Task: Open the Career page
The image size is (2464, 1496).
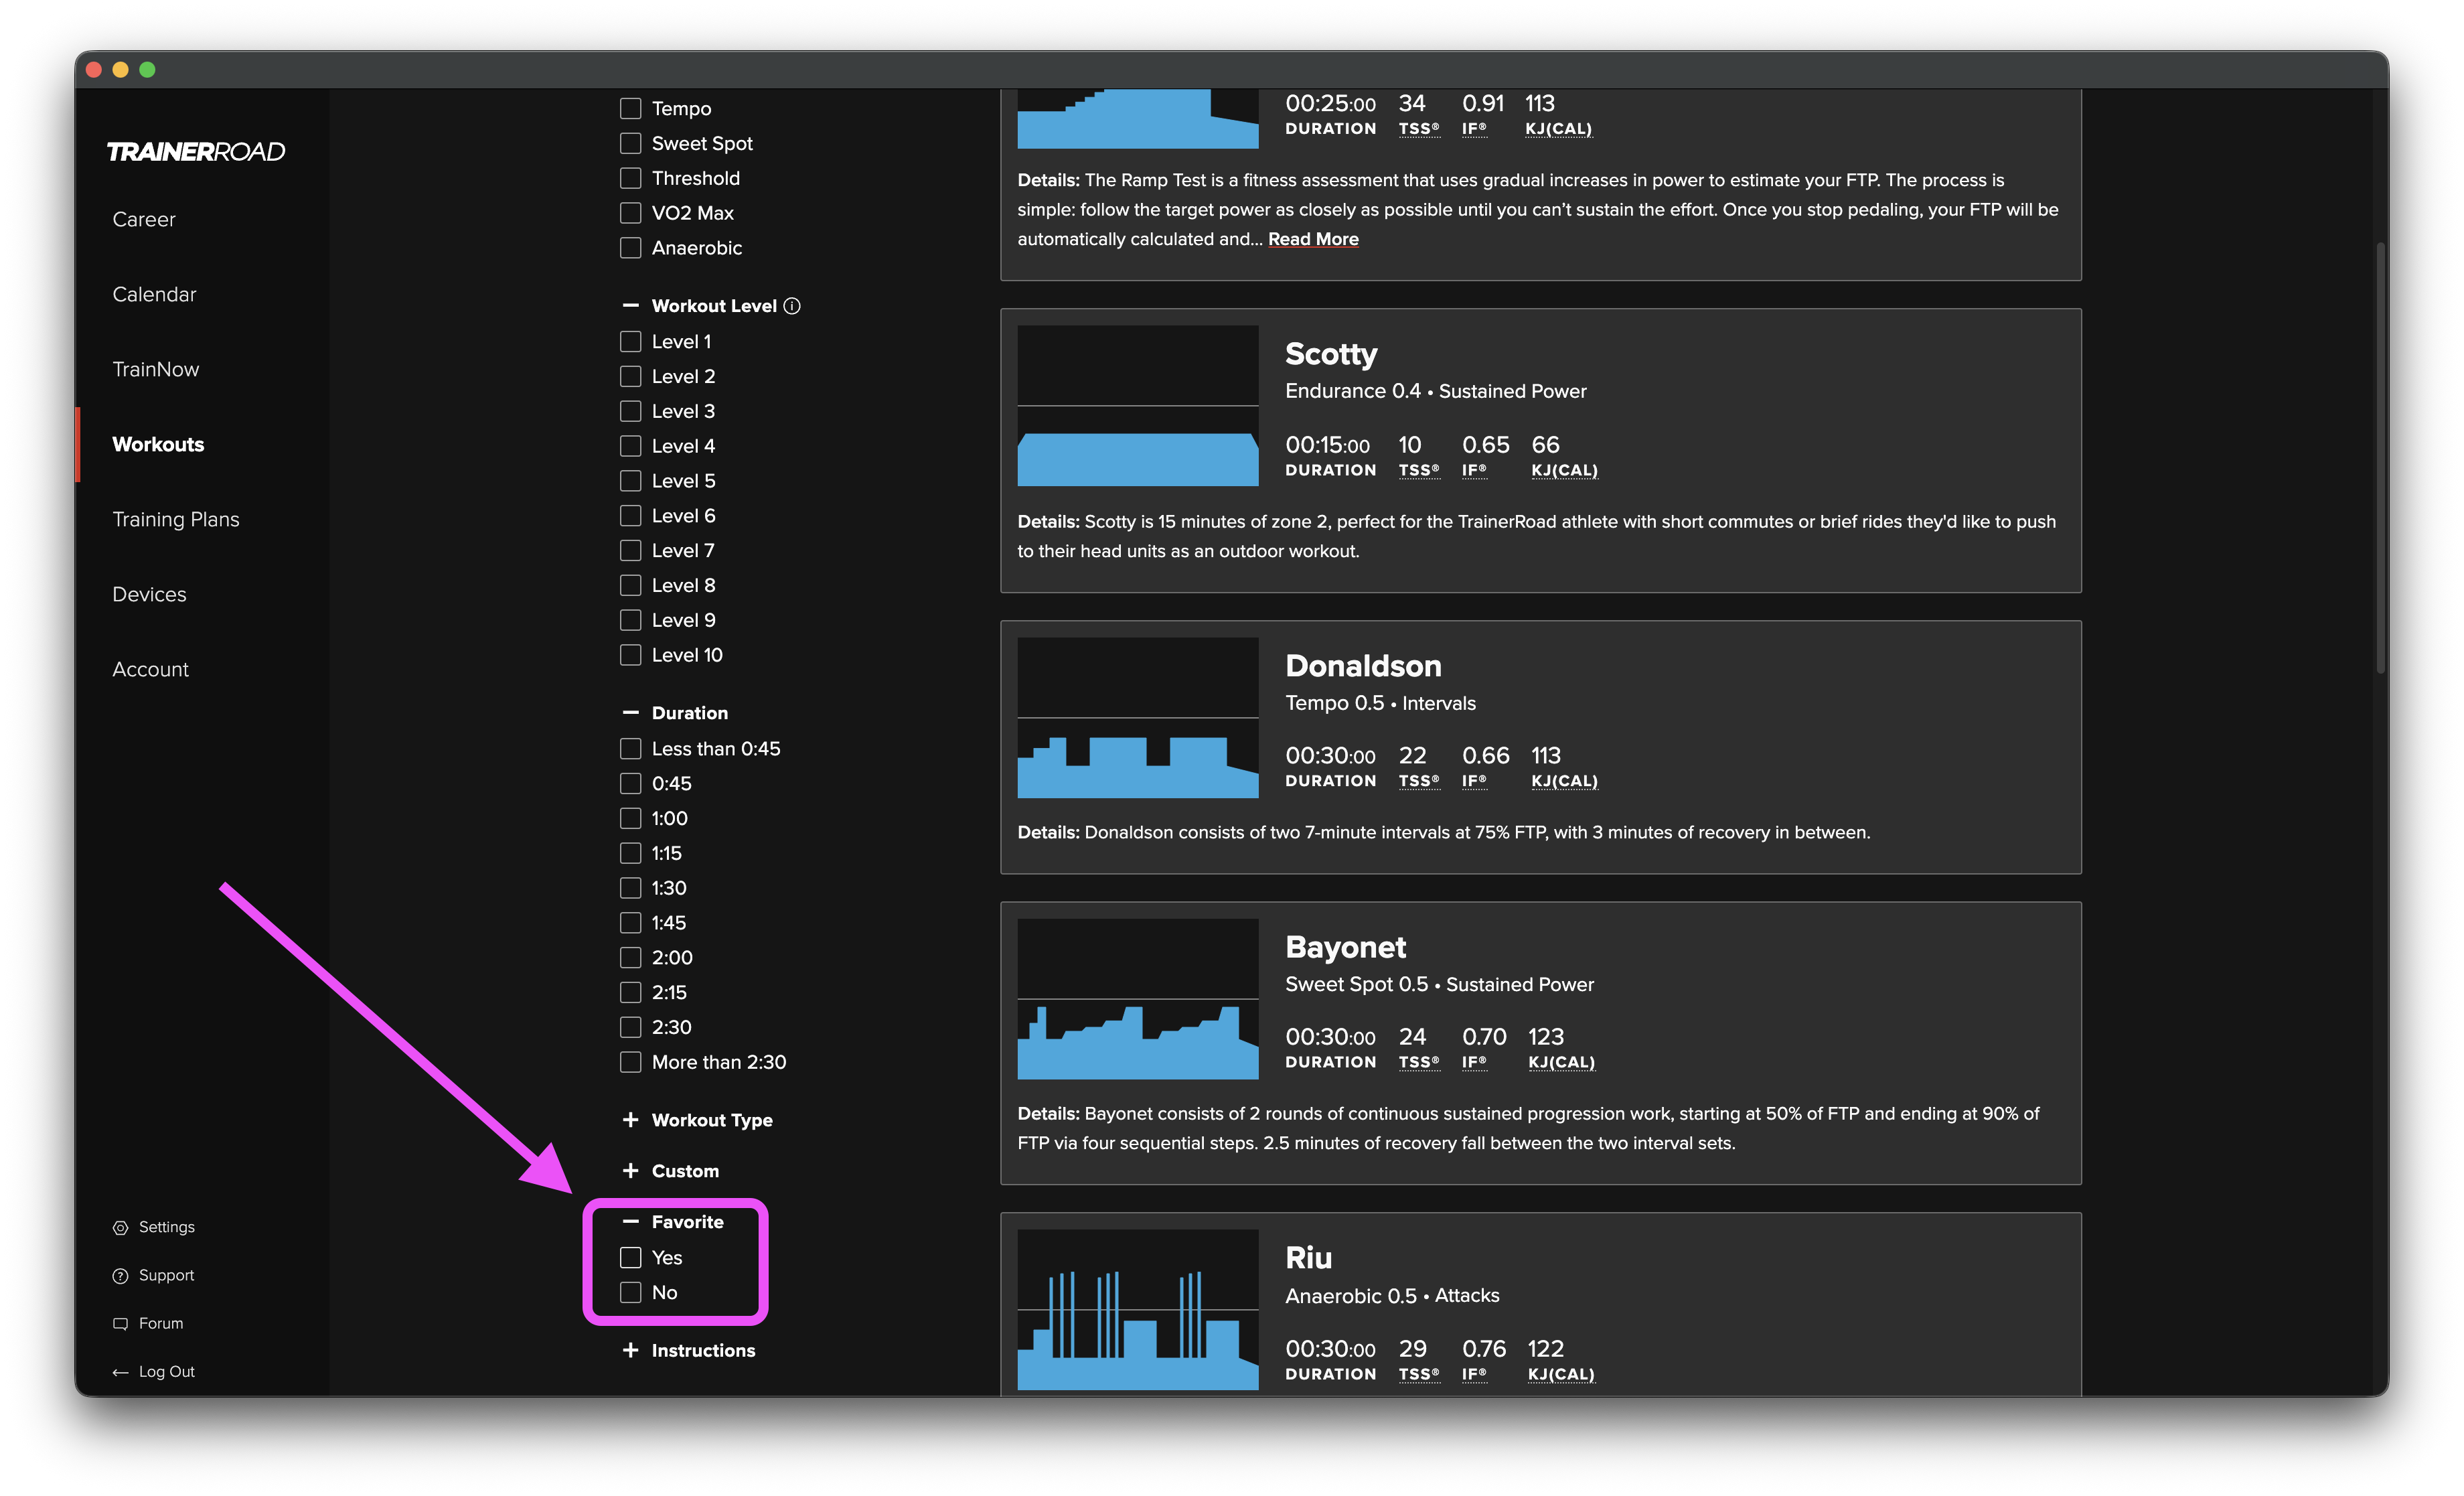Action: click(144, 219)
